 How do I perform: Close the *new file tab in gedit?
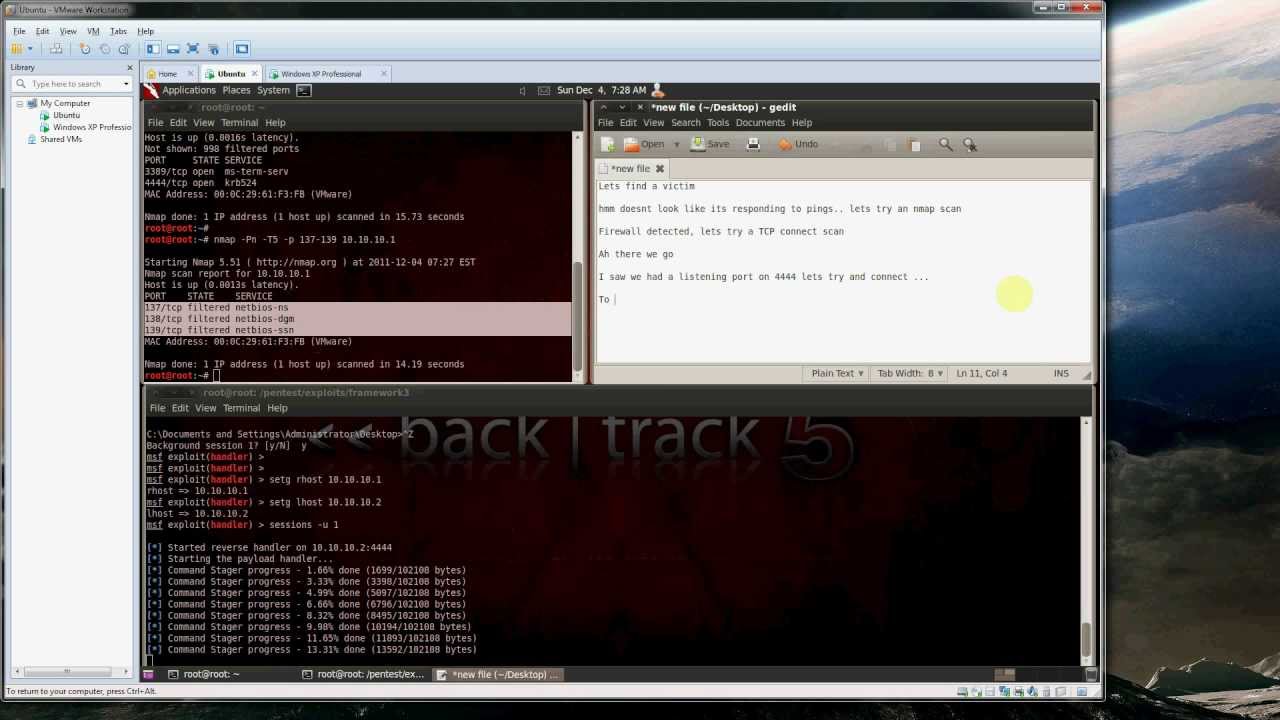[x=659, y=169]
